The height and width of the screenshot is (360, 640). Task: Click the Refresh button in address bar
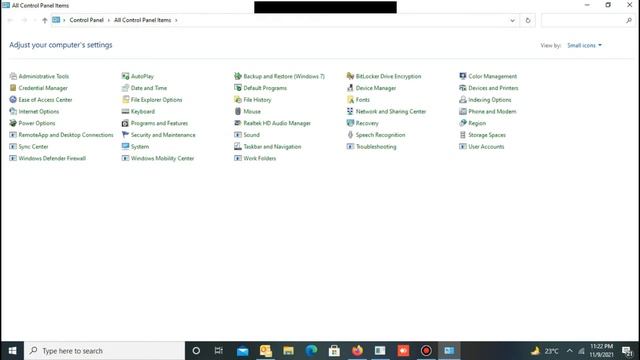[528, 20]
